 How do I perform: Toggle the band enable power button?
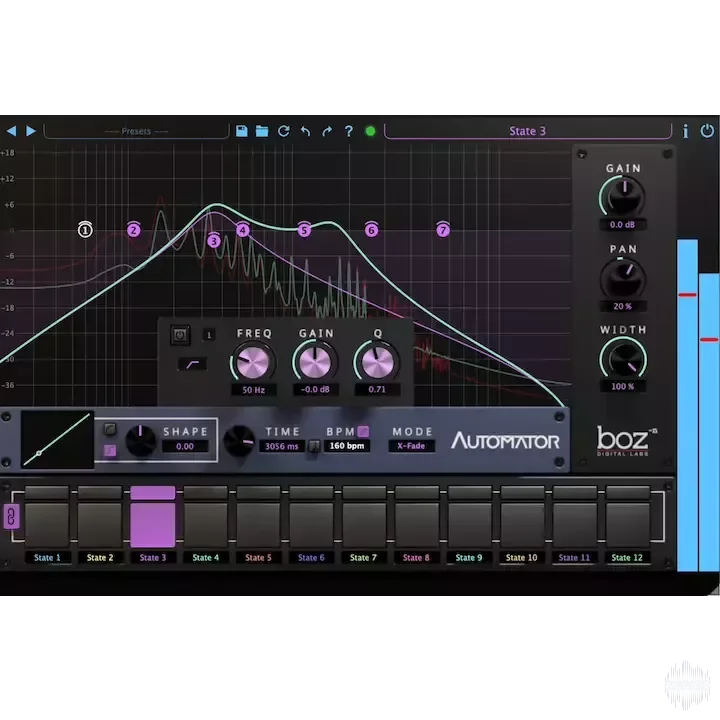pos(180,335)
